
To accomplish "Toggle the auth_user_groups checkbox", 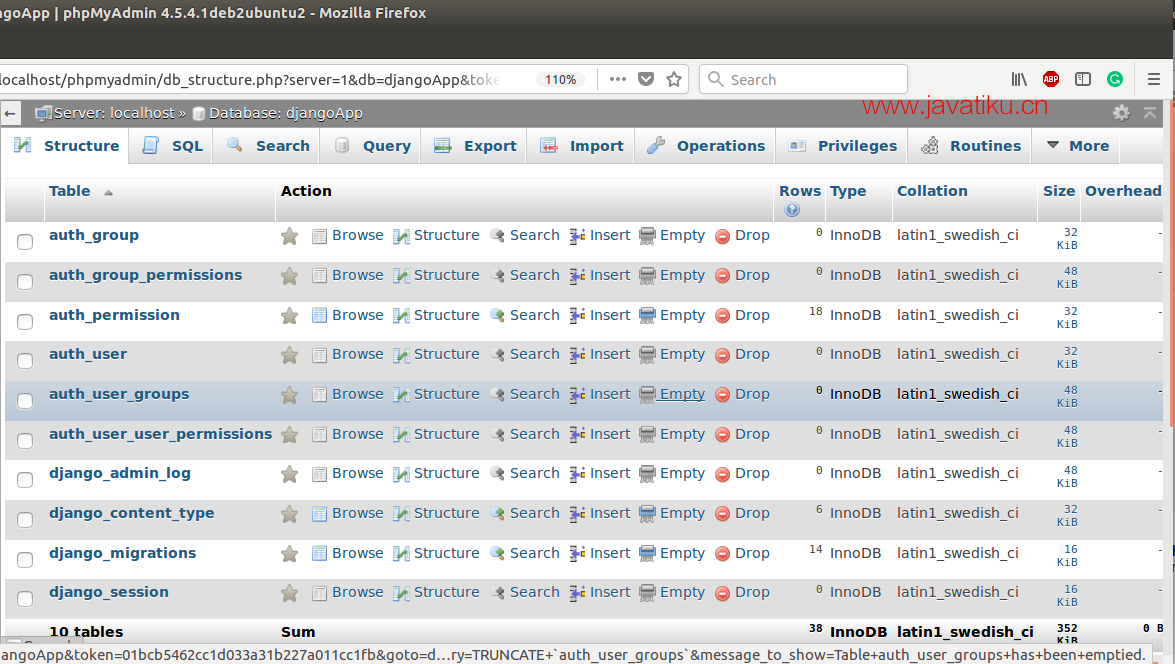I will coord(25,401).
